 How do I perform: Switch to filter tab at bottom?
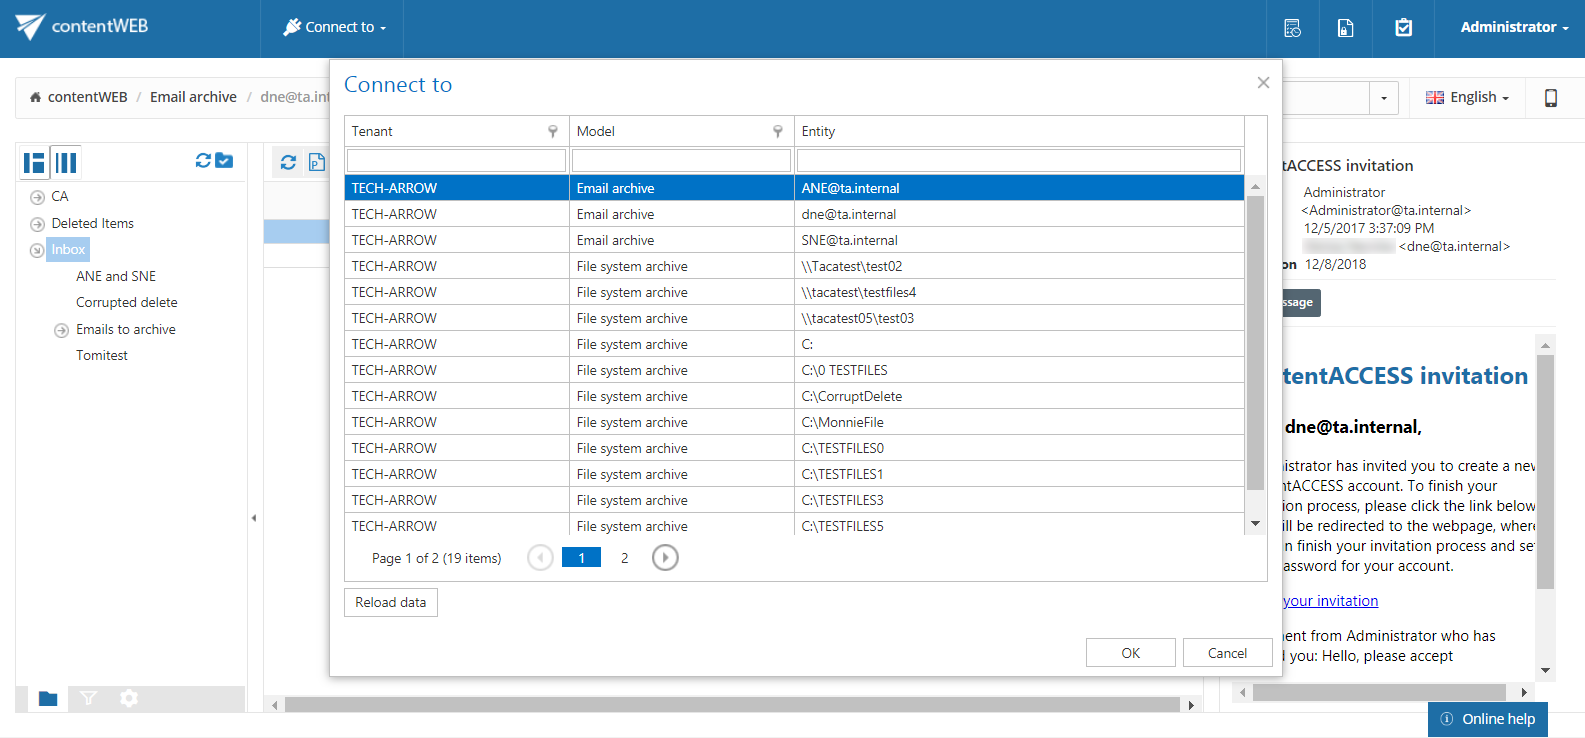[x=88, y=698]
